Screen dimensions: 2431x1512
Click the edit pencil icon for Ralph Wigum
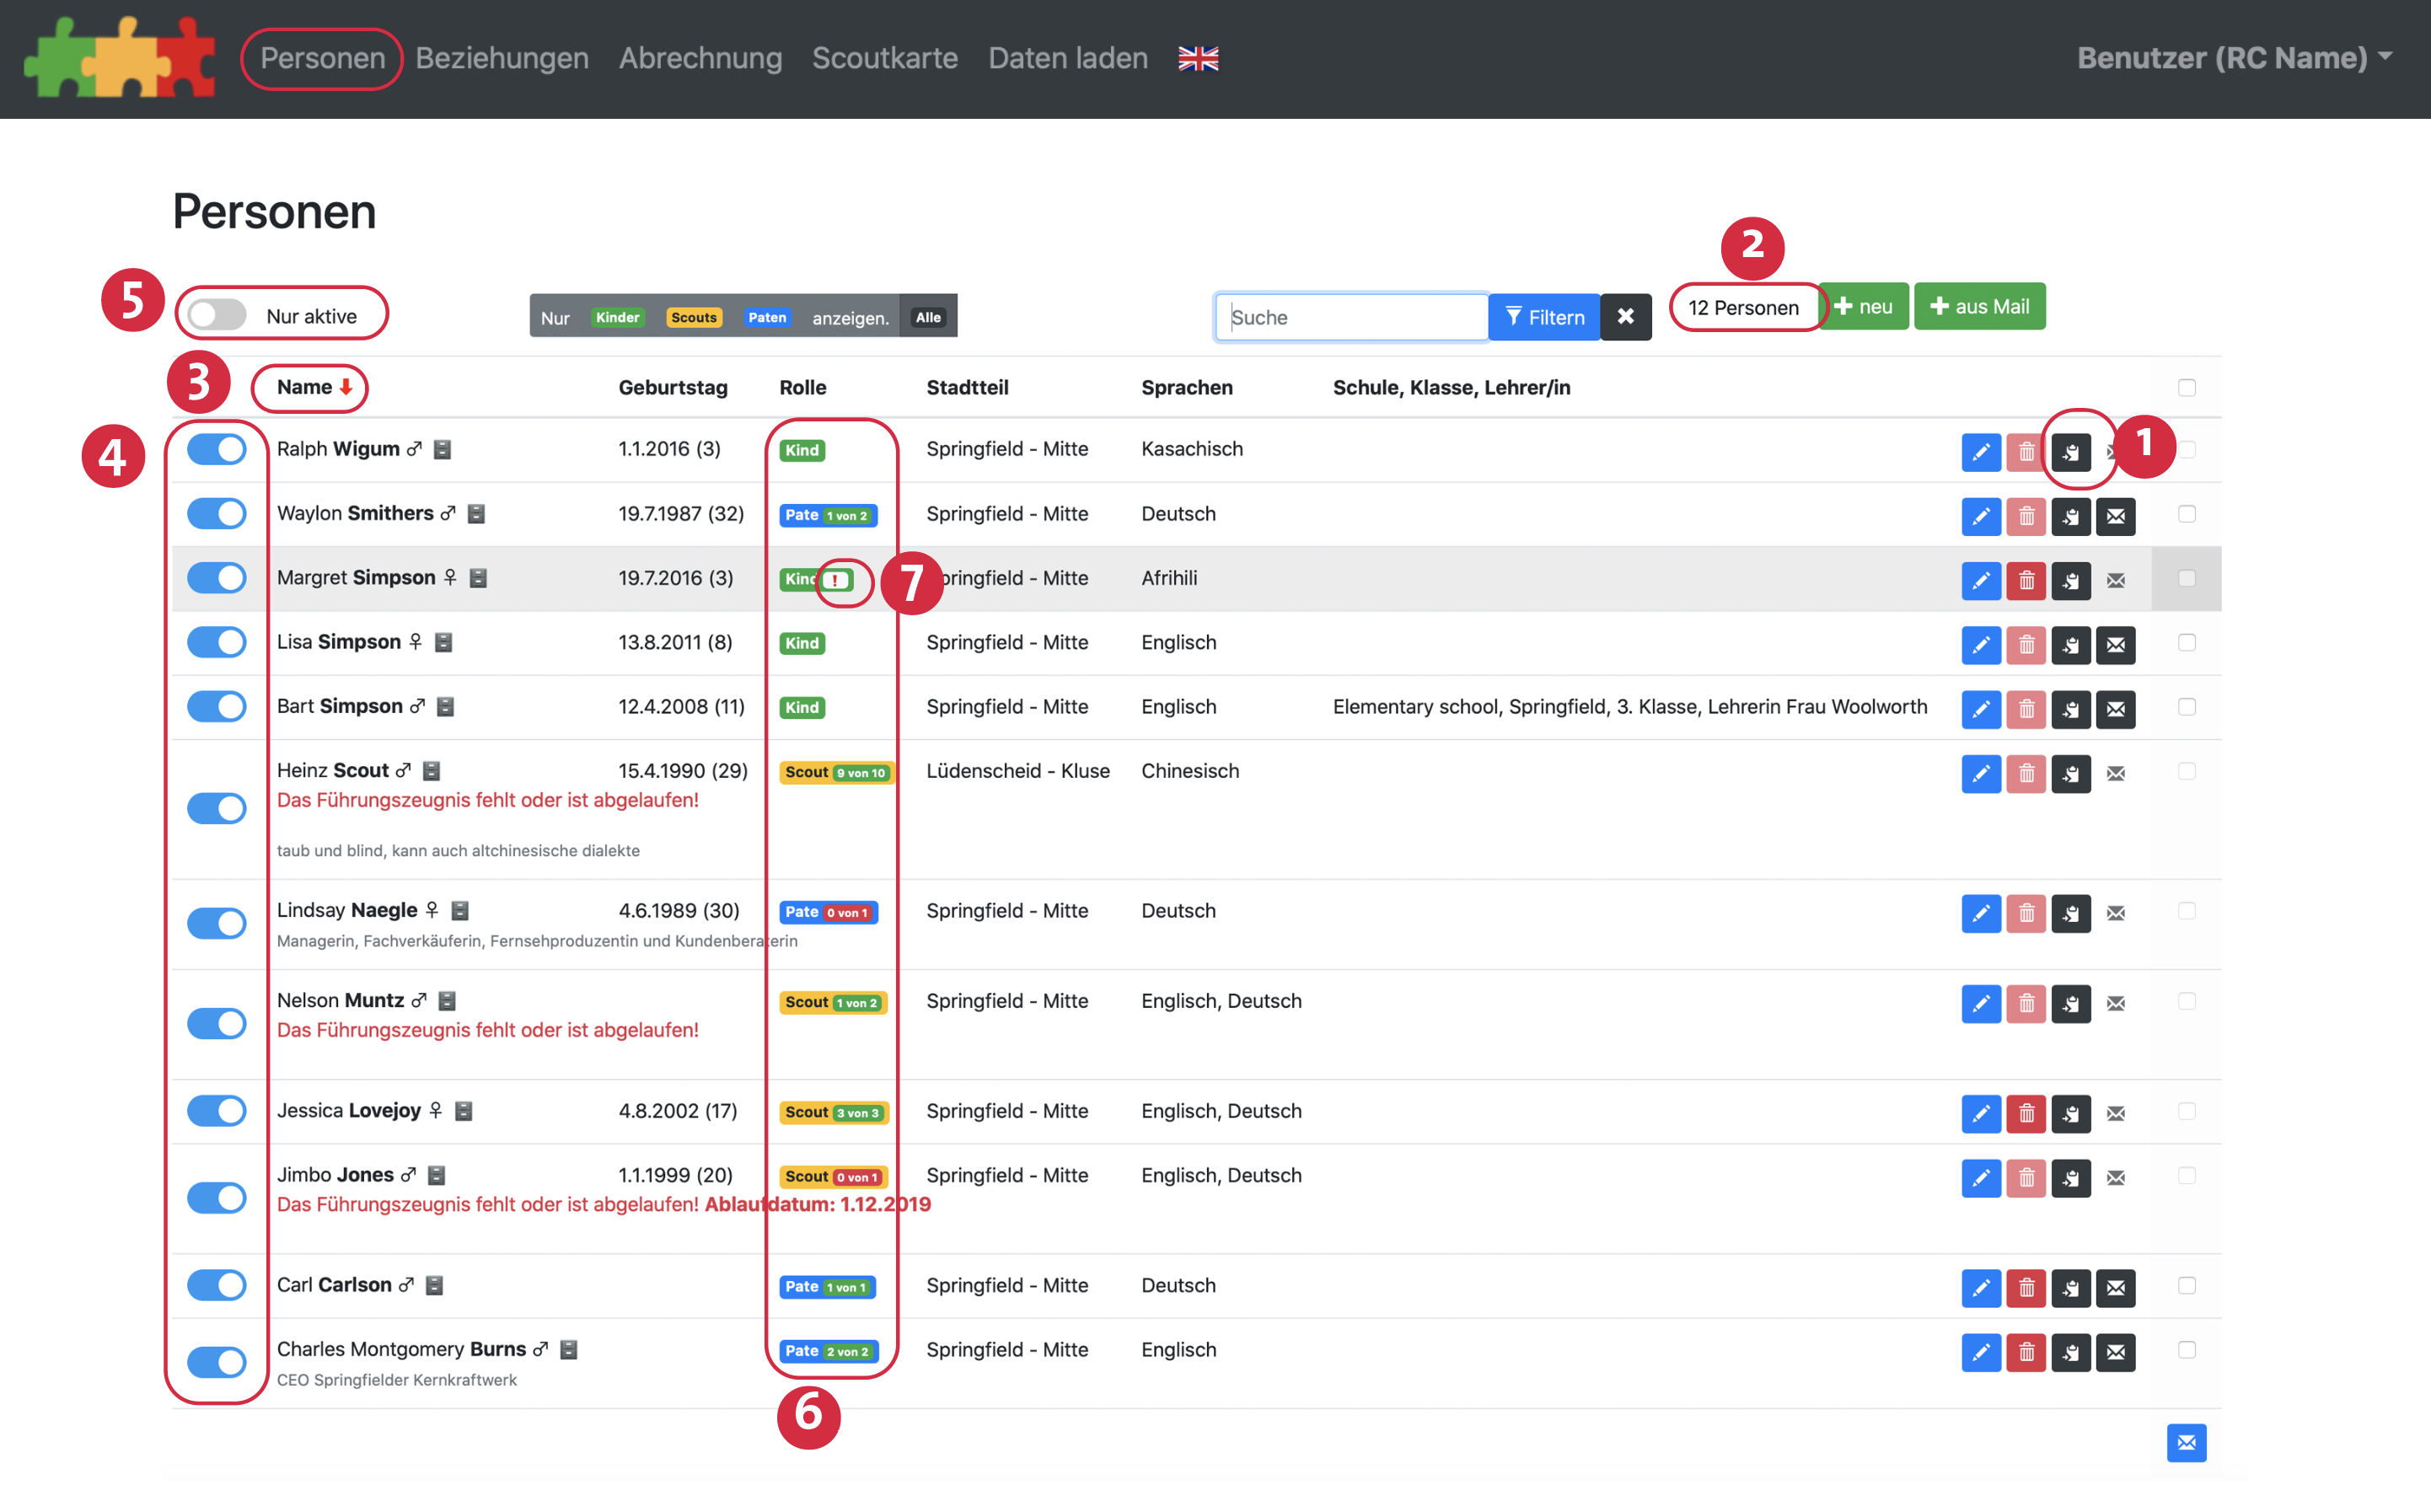(x=1980, y=452)
